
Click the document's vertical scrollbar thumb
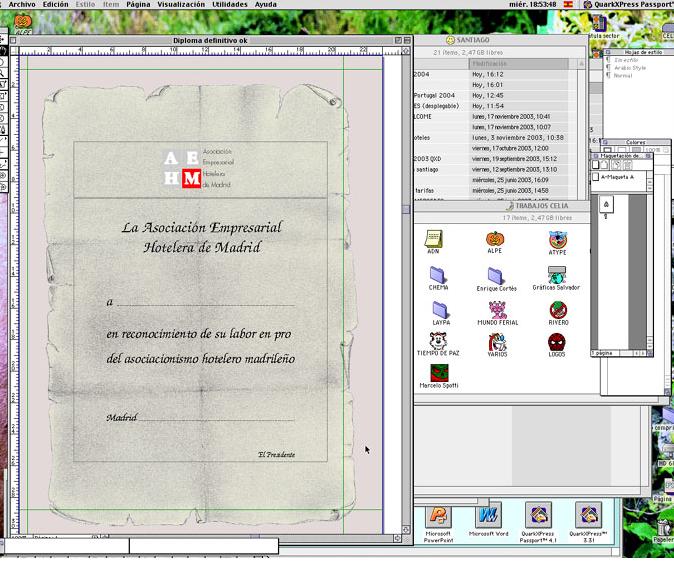[406, 209]
